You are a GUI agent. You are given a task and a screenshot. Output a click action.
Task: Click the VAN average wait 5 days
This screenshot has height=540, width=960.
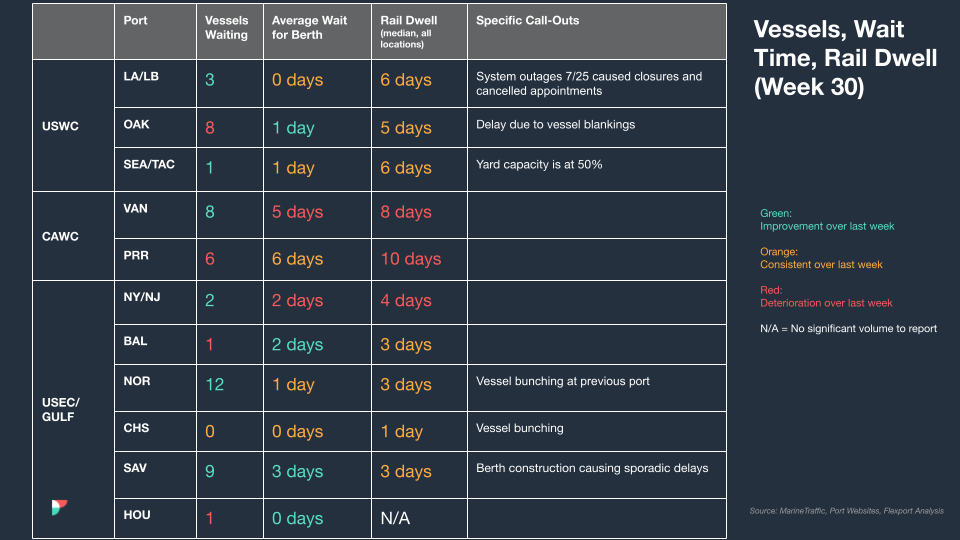298,212
